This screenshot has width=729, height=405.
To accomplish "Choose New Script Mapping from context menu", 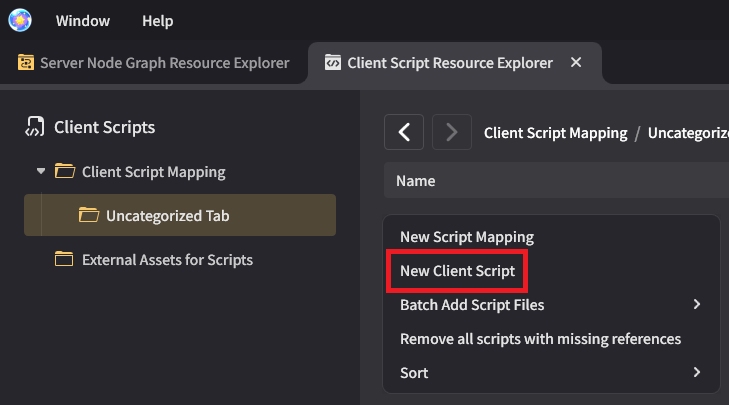I will [467, 237].
